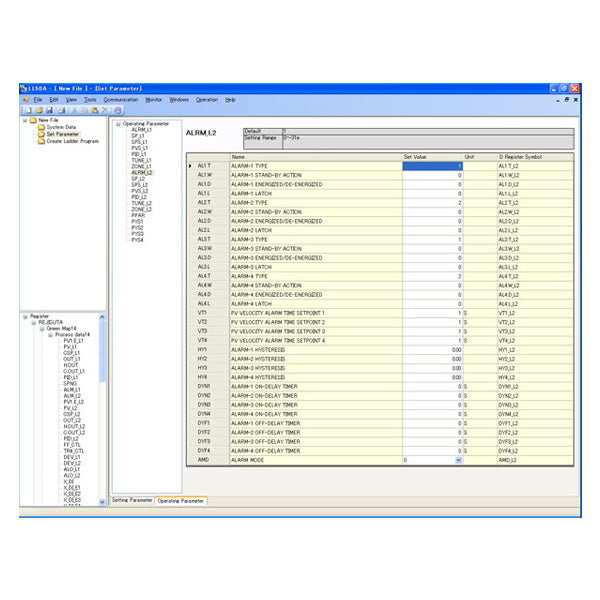The height and width of the screenshot is (600, 600).
Task: Select the Set Parameter folder
Action: [x=41, y=134]
